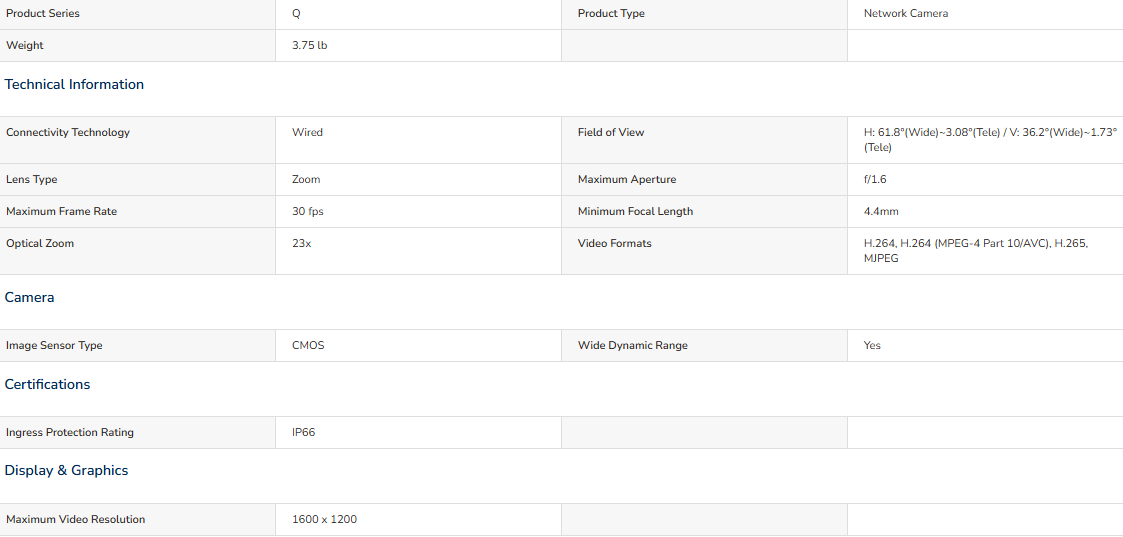Click the Technical Information section heading
The width and height of the screenshot is (1123, 537).
[x=74, y=84]
